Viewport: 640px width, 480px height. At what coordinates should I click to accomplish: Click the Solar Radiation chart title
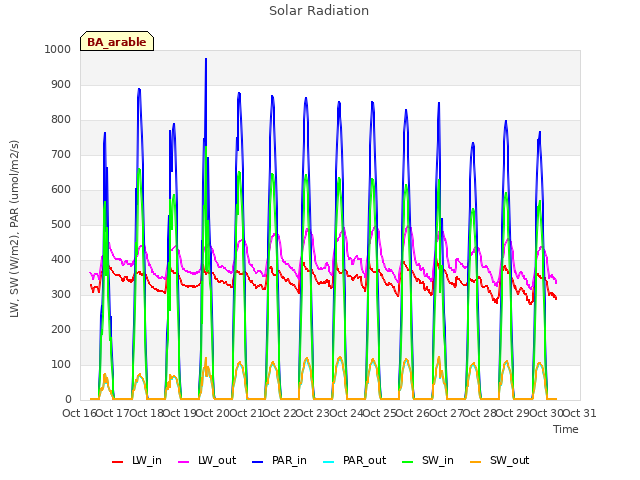pyautogui.click(x=319, y=11)
